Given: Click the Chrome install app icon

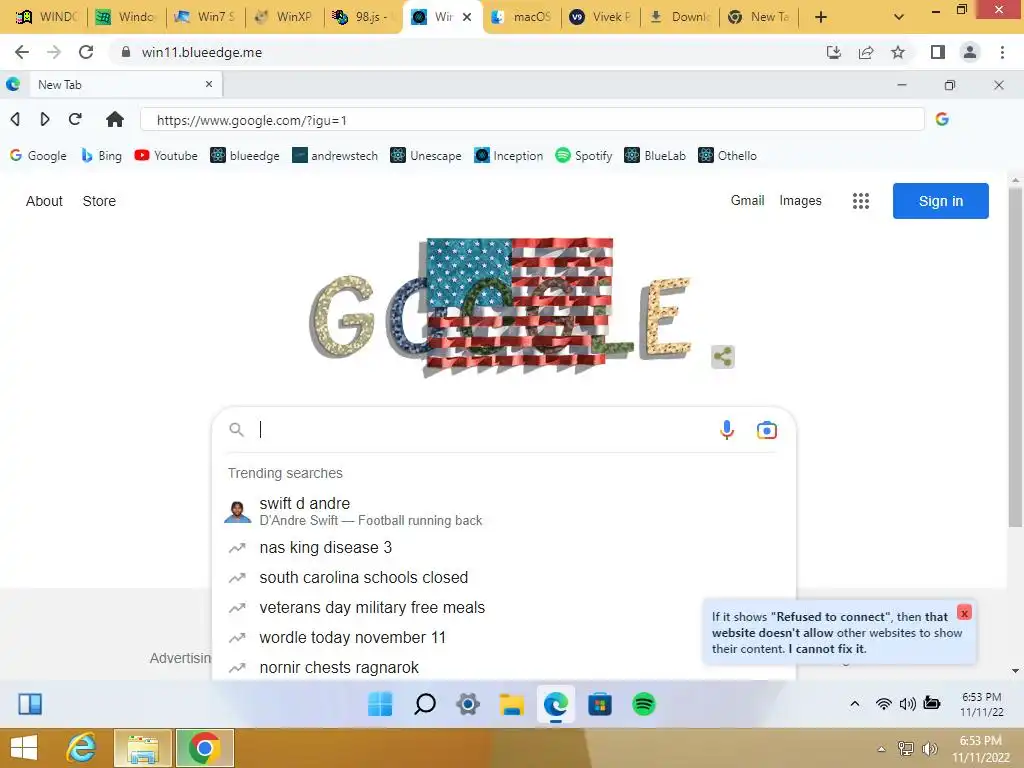Looking at the screenshot, I should pyautogui.click(x=834, y=52).
